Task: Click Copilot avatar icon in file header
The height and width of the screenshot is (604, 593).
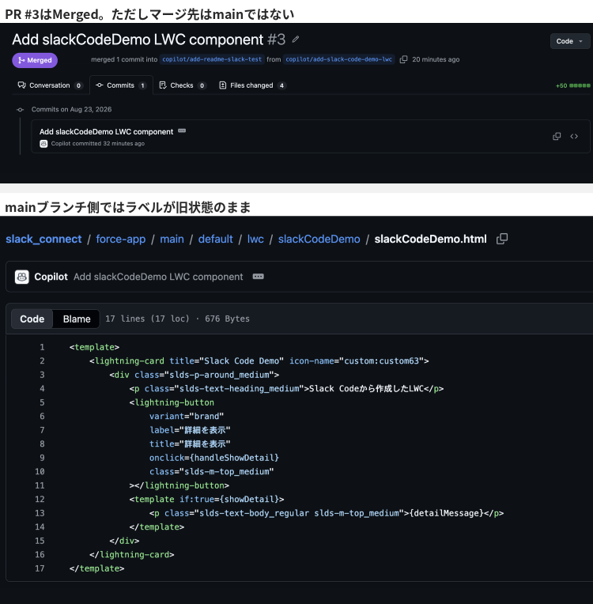Action: pos(22,277)
